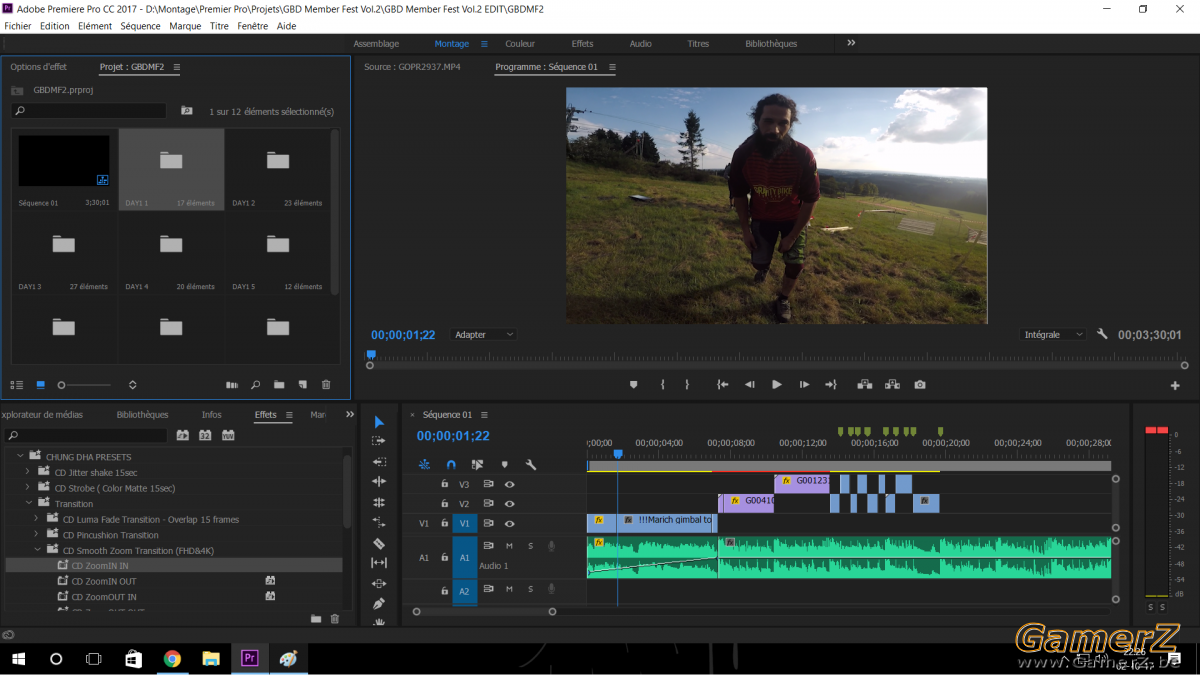
Task: Expand CD Jitter shake 15sec folder
Action: click(x=29, y=472)
